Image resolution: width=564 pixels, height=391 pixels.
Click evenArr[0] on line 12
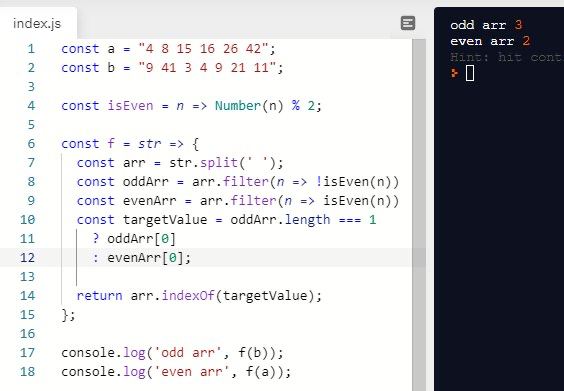point(145,258)
